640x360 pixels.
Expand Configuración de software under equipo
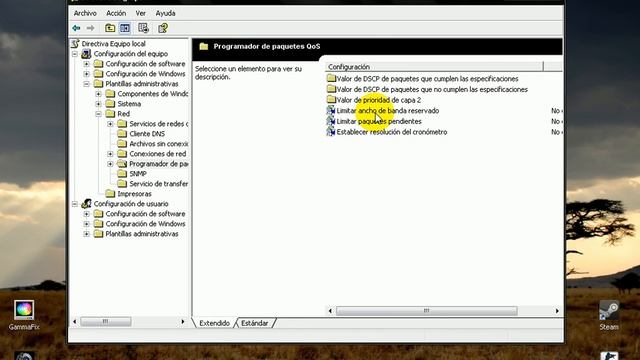tap(87, 64)
